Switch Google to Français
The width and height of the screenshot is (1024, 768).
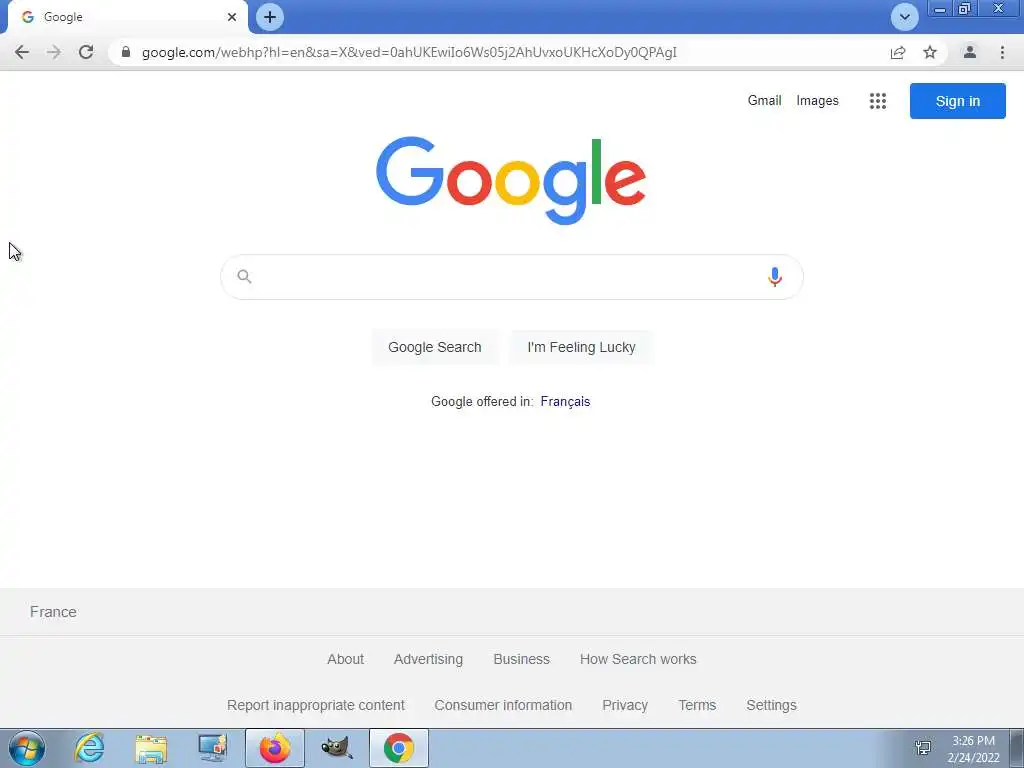click(565, 402)
